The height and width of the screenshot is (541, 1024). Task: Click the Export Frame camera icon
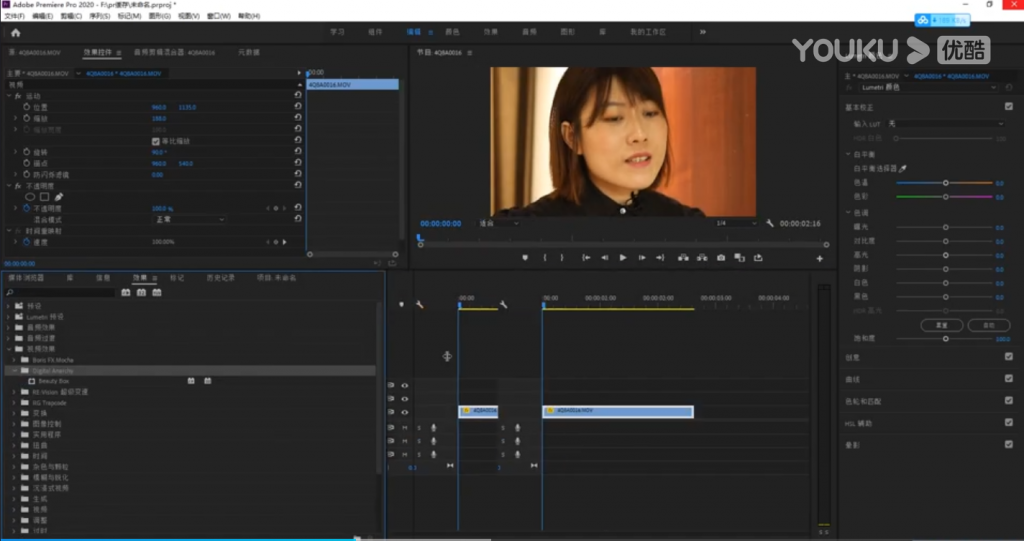tap(721, 258)
